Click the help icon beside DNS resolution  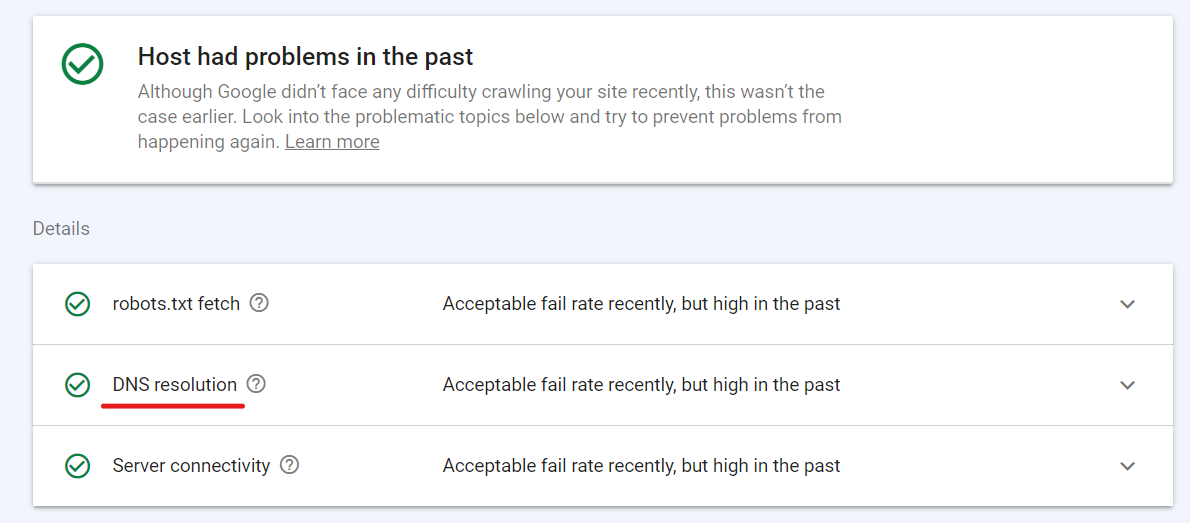(257, 384)
